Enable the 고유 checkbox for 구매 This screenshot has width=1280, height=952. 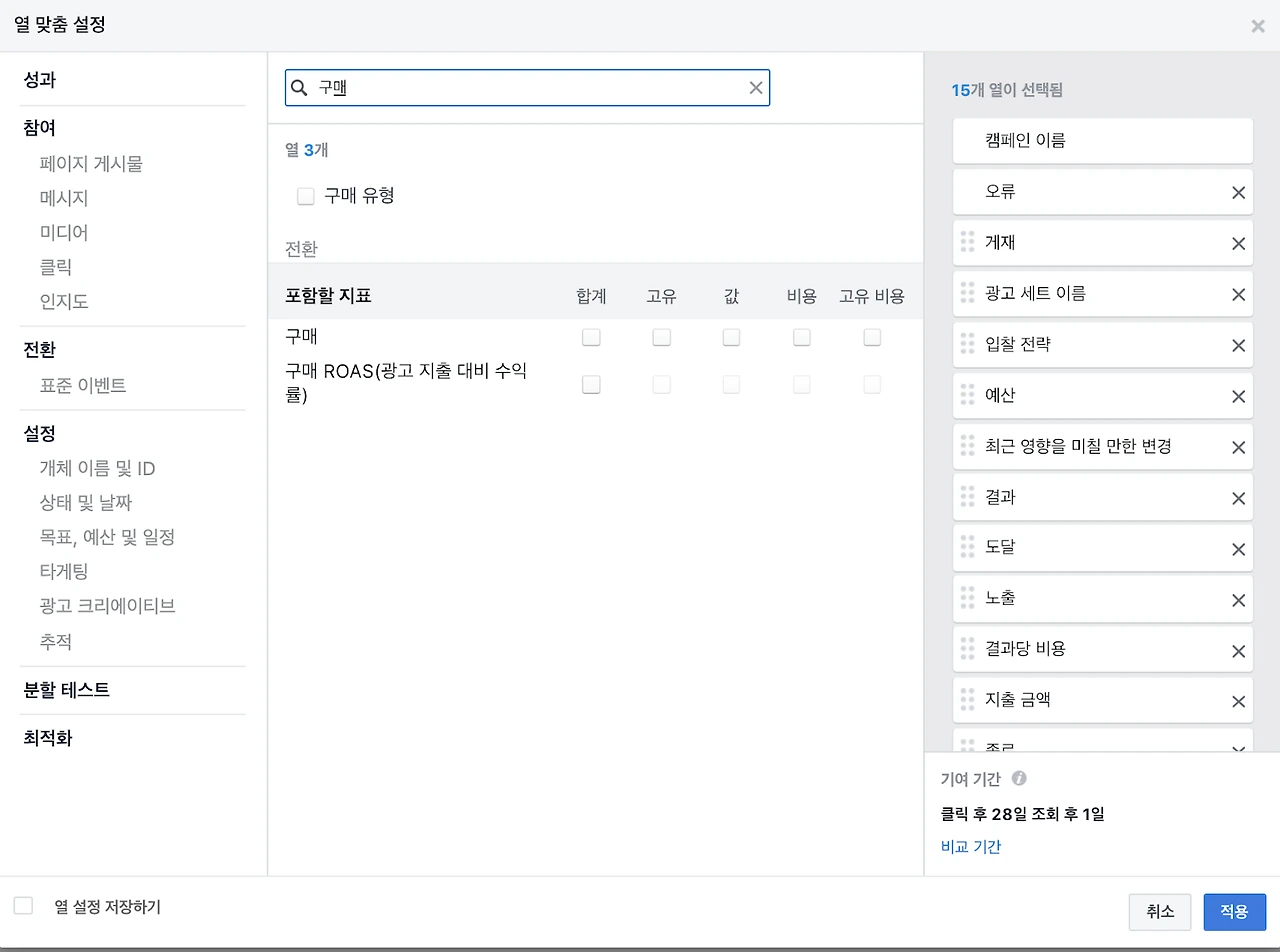coord(661,338)
